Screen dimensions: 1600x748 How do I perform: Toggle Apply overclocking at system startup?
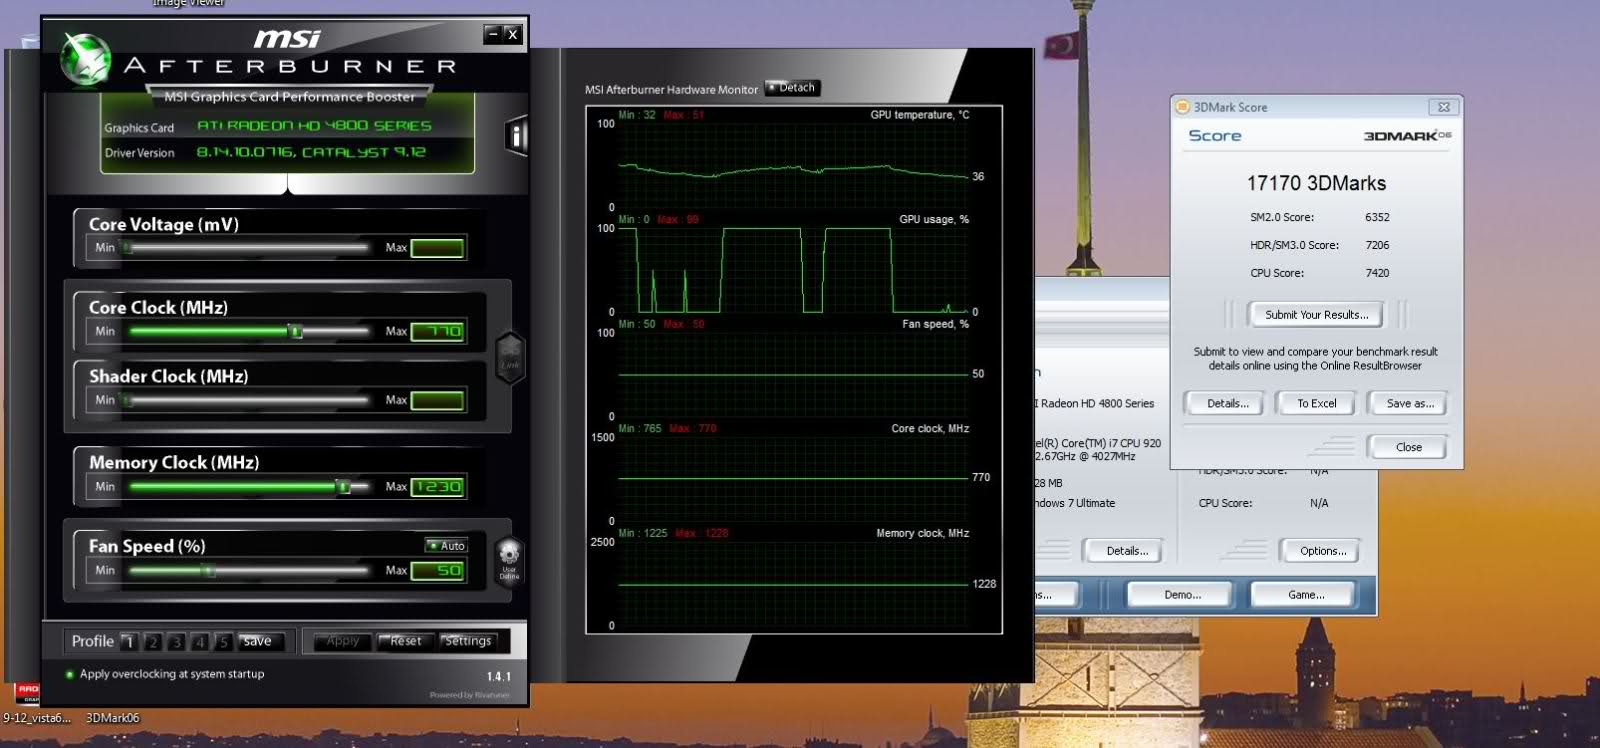[x=165, y=674]
